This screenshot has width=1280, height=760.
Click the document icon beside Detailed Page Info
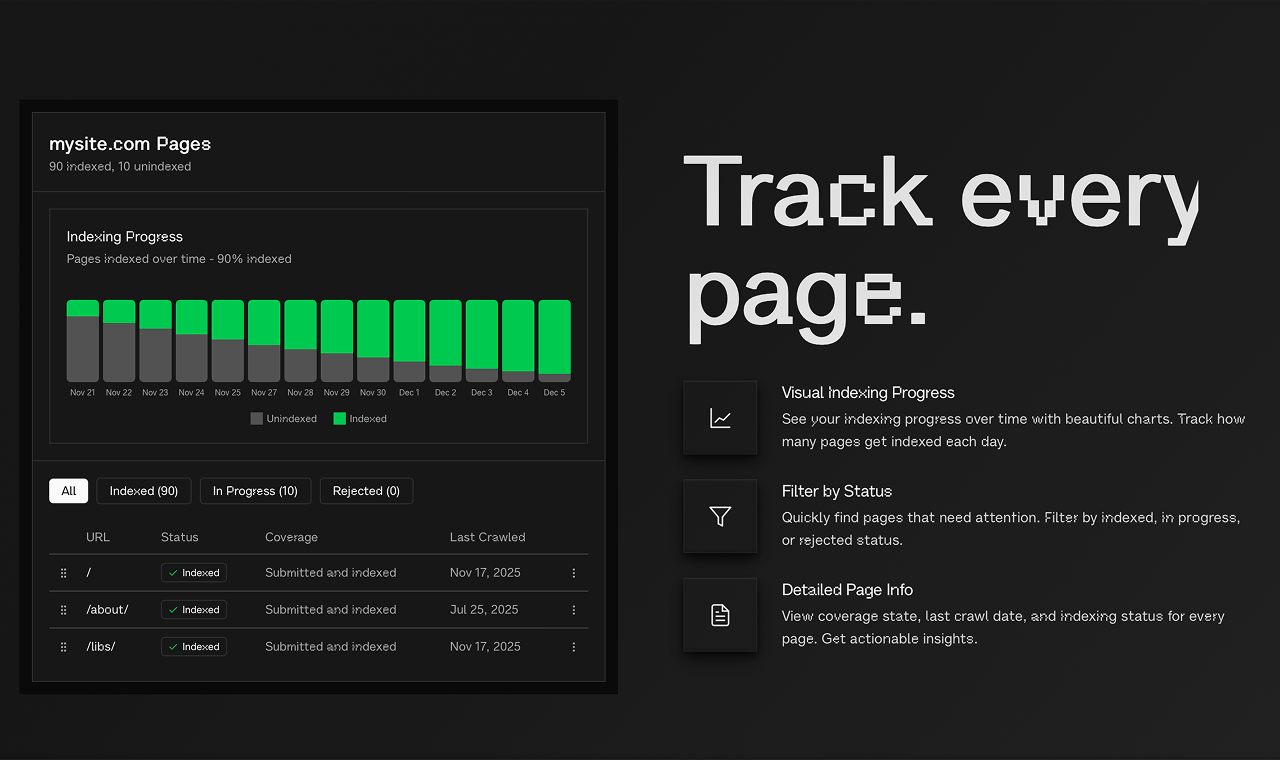720,615
